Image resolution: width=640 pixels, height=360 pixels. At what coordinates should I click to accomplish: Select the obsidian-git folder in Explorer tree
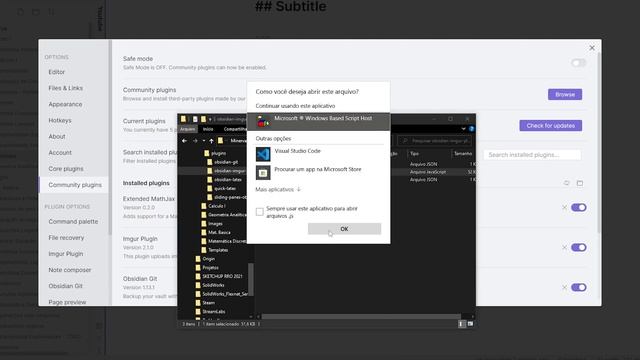pos(222,162)
